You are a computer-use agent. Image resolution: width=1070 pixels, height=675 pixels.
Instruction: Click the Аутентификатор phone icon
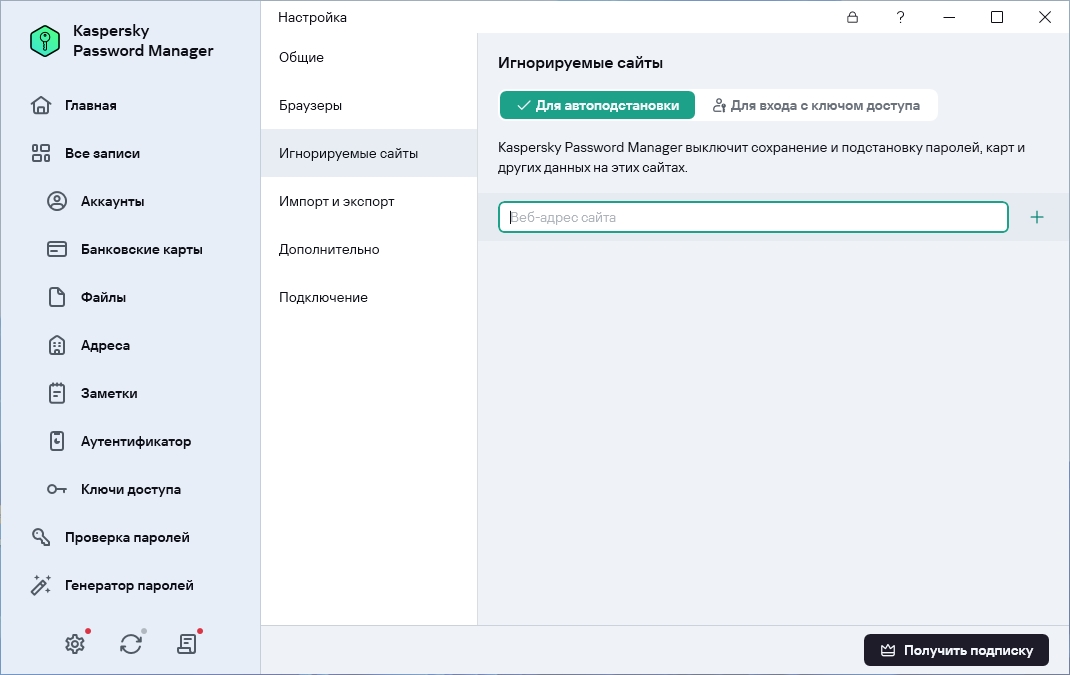[57, 441]
